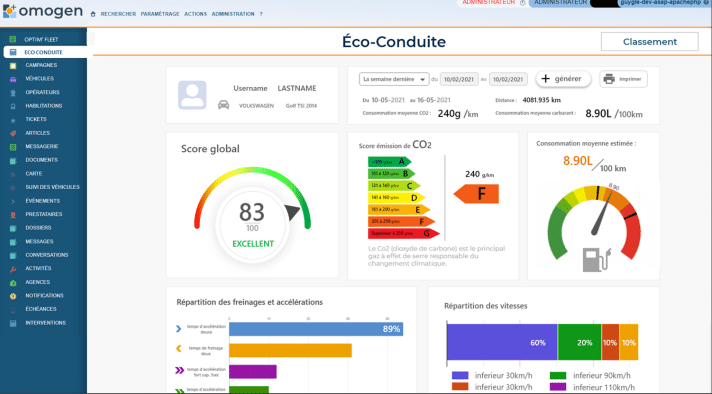Click the orange 'temps de freinage doux' bar
The width and height of the screenshot is (712, 394).
point(291,350)
